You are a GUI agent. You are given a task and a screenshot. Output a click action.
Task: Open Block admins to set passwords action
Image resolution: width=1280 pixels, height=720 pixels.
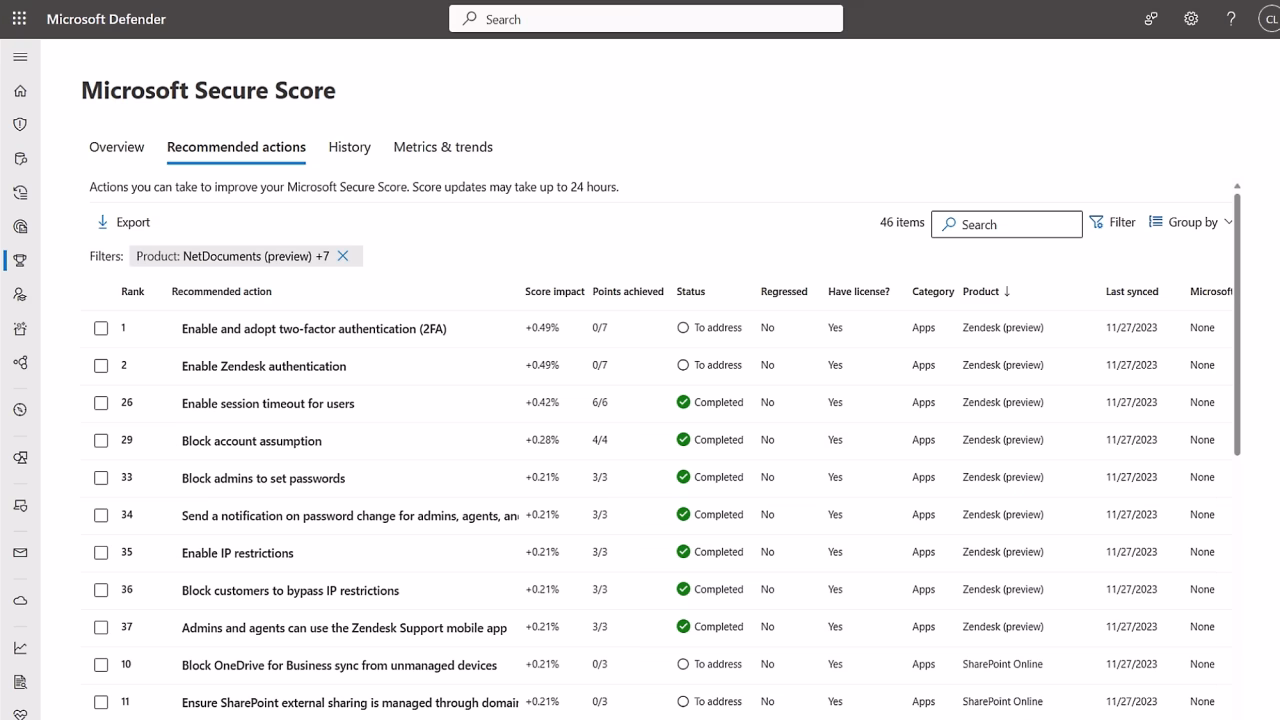click(263, 478)
